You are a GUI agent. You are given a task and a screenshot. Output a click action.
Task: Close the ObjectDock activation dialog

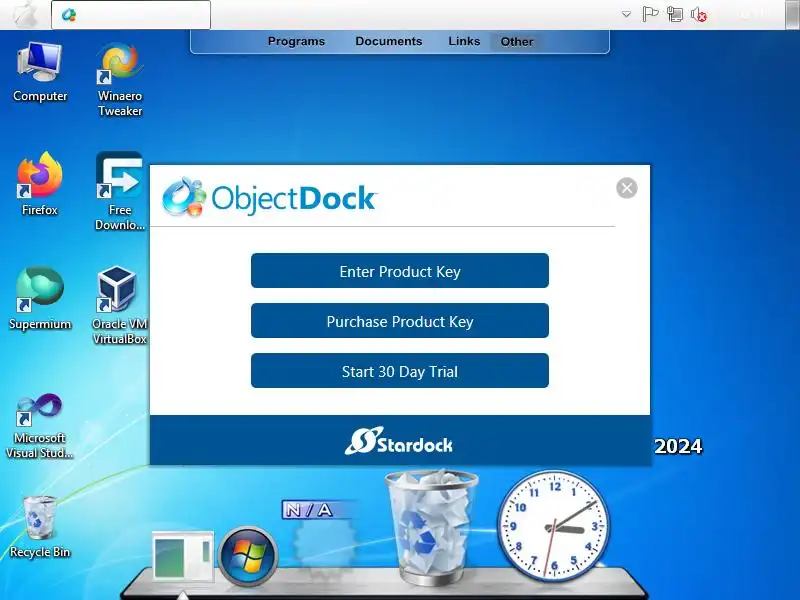point(627,188)
